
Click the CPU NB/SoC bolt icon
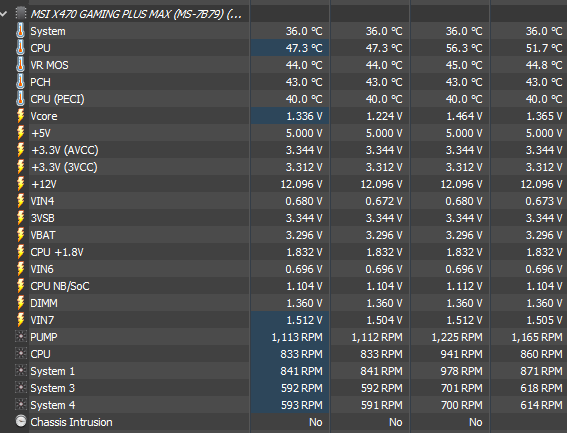21,286
